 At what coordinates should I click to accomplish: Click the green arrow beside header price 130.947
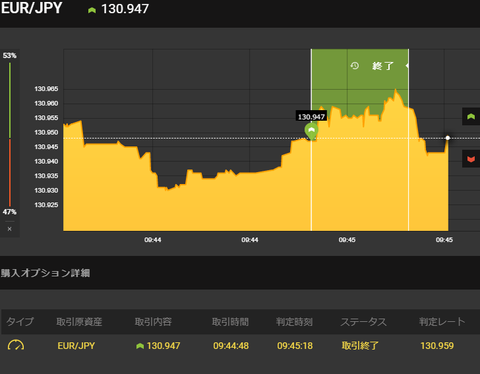92,10
